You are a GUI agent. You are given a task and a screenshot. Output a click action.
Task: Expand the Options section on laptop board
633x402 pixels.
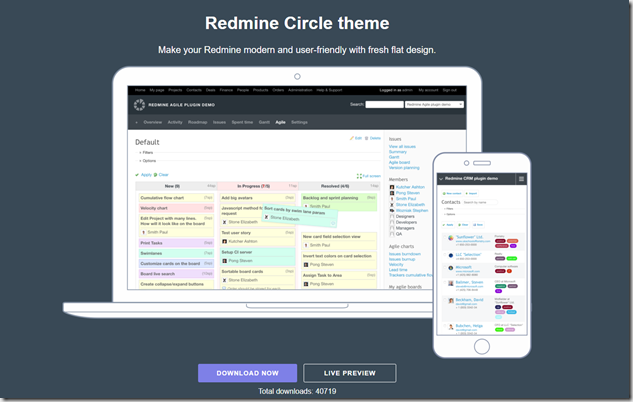point(147,161)
